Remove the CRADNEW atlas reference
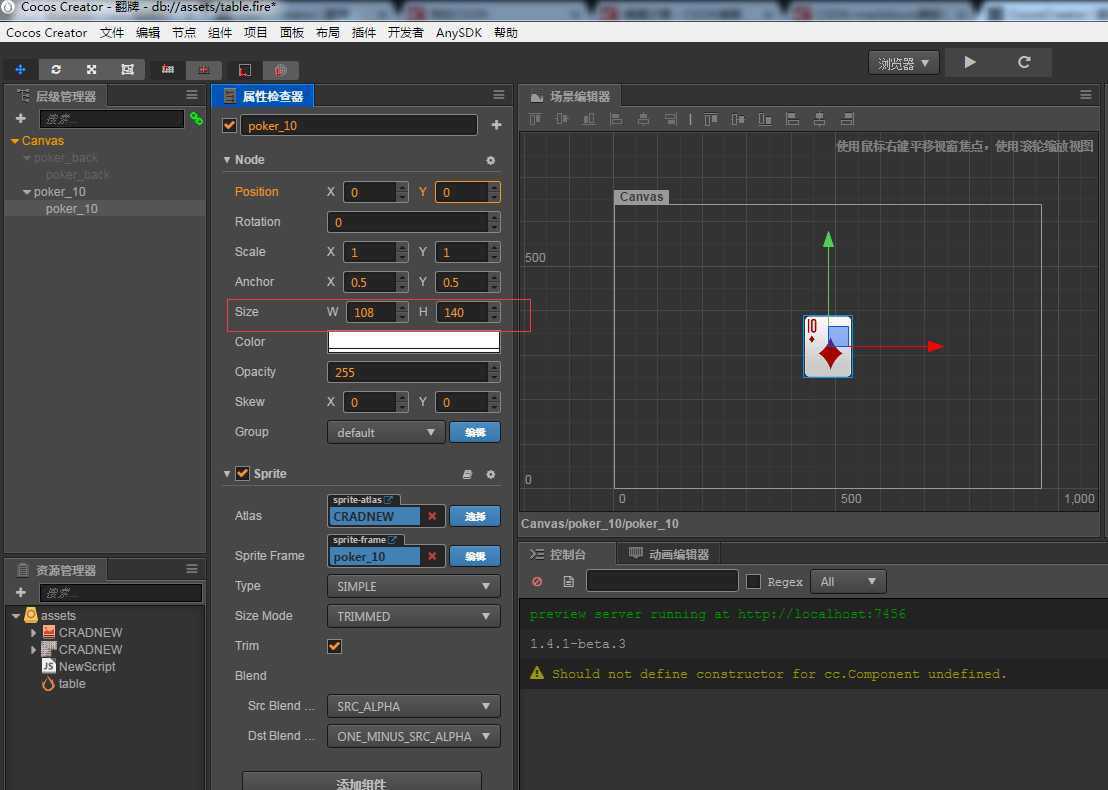This screenshot has width=1108, height=790. point(432,516)
